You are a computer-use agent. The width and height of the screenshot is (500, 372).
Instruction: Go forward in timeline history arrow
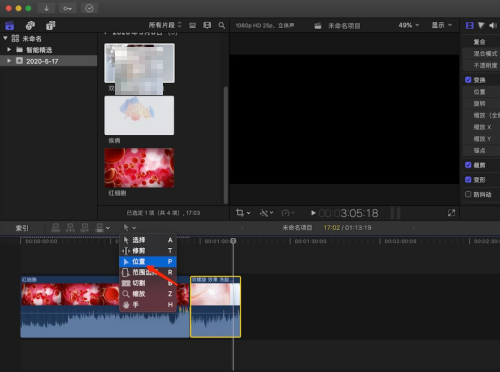click(414, 228)
